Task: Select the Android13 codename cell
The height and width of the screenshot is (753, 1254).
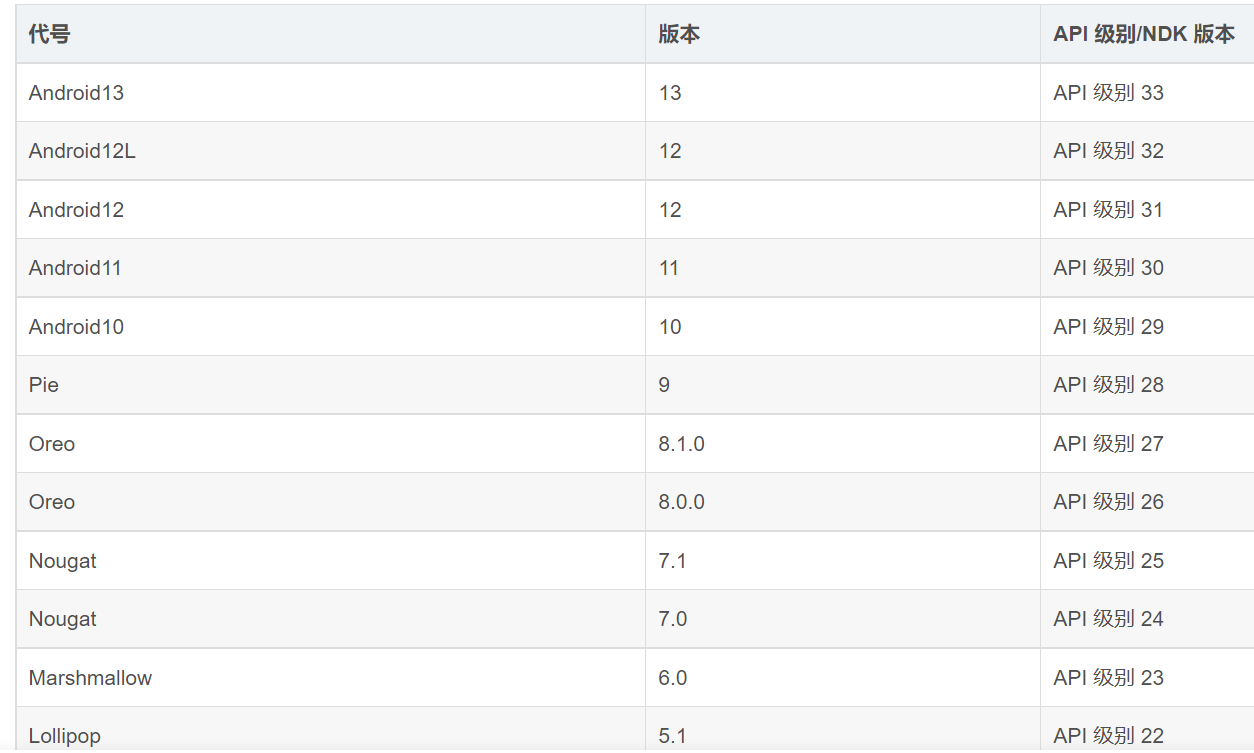Action: (331, 93)
